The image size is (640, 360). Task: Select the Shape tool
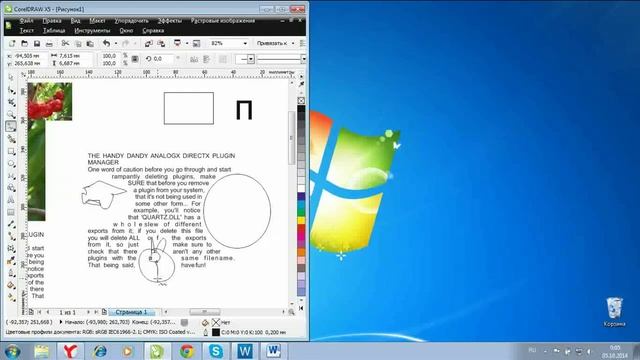11,90
